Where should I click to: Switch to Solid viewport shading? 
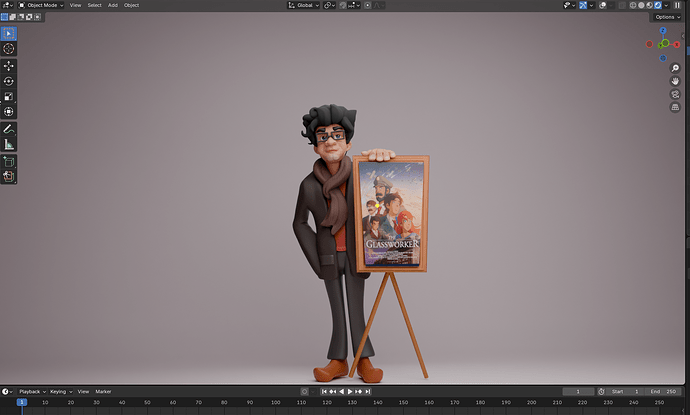pos(641,5)
